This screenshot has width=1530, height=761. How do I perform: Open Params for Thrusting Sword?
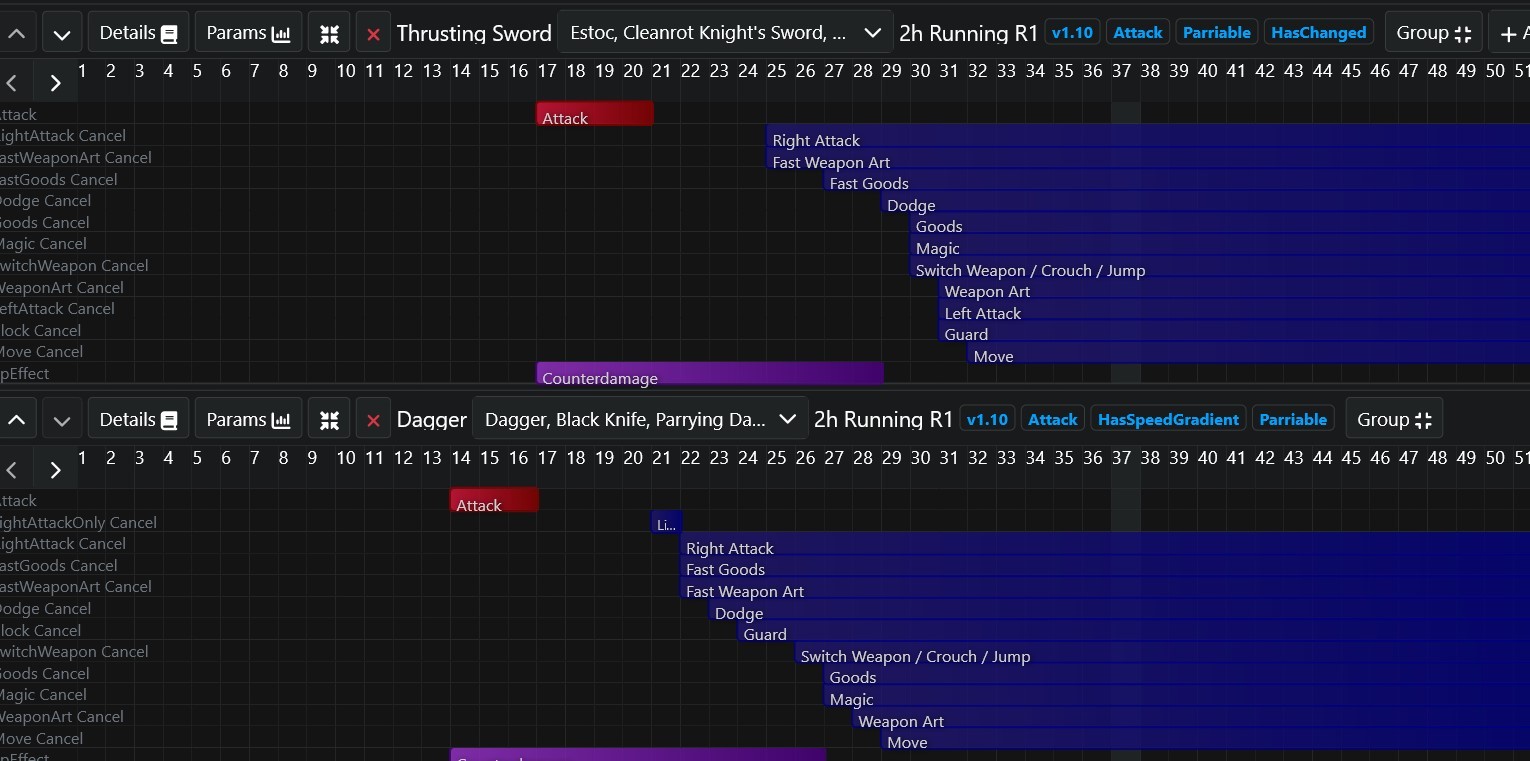click(248, 33)
